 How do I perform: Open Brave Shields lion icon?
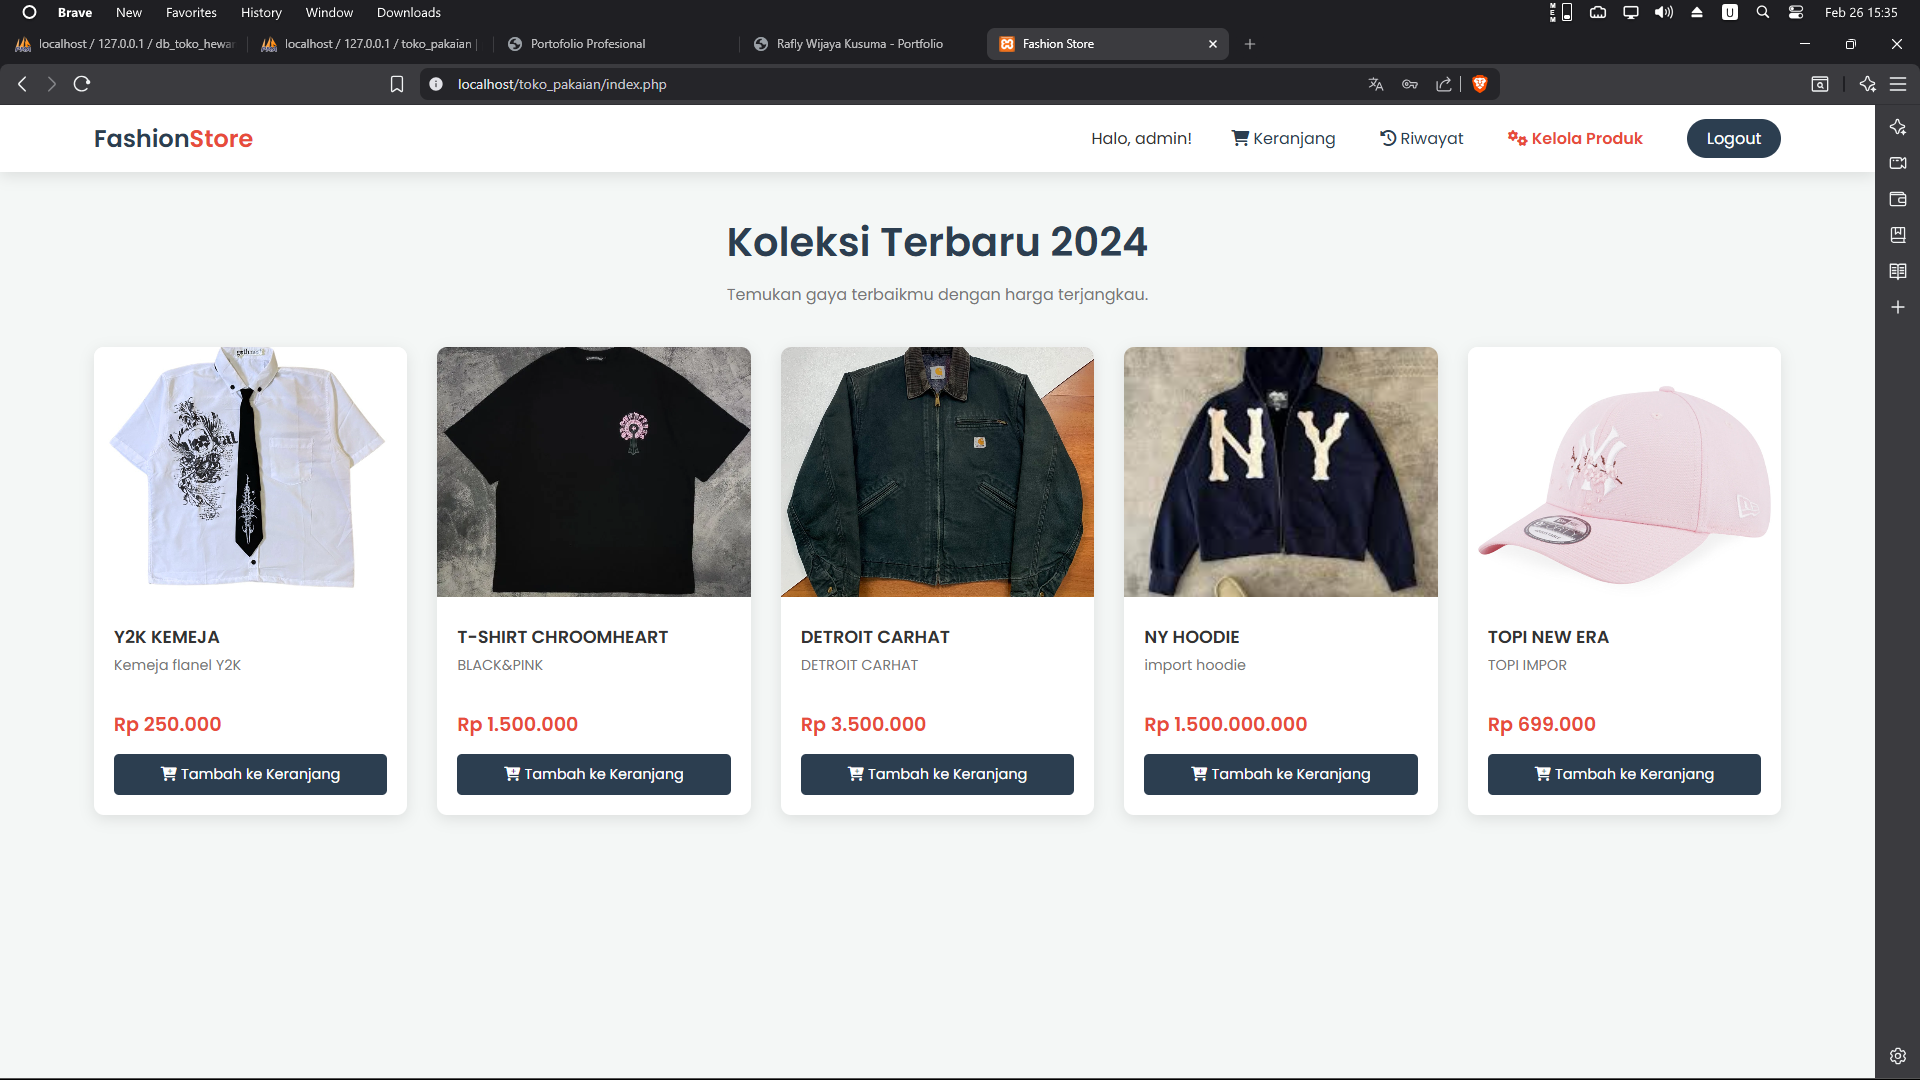point(1480,84)
